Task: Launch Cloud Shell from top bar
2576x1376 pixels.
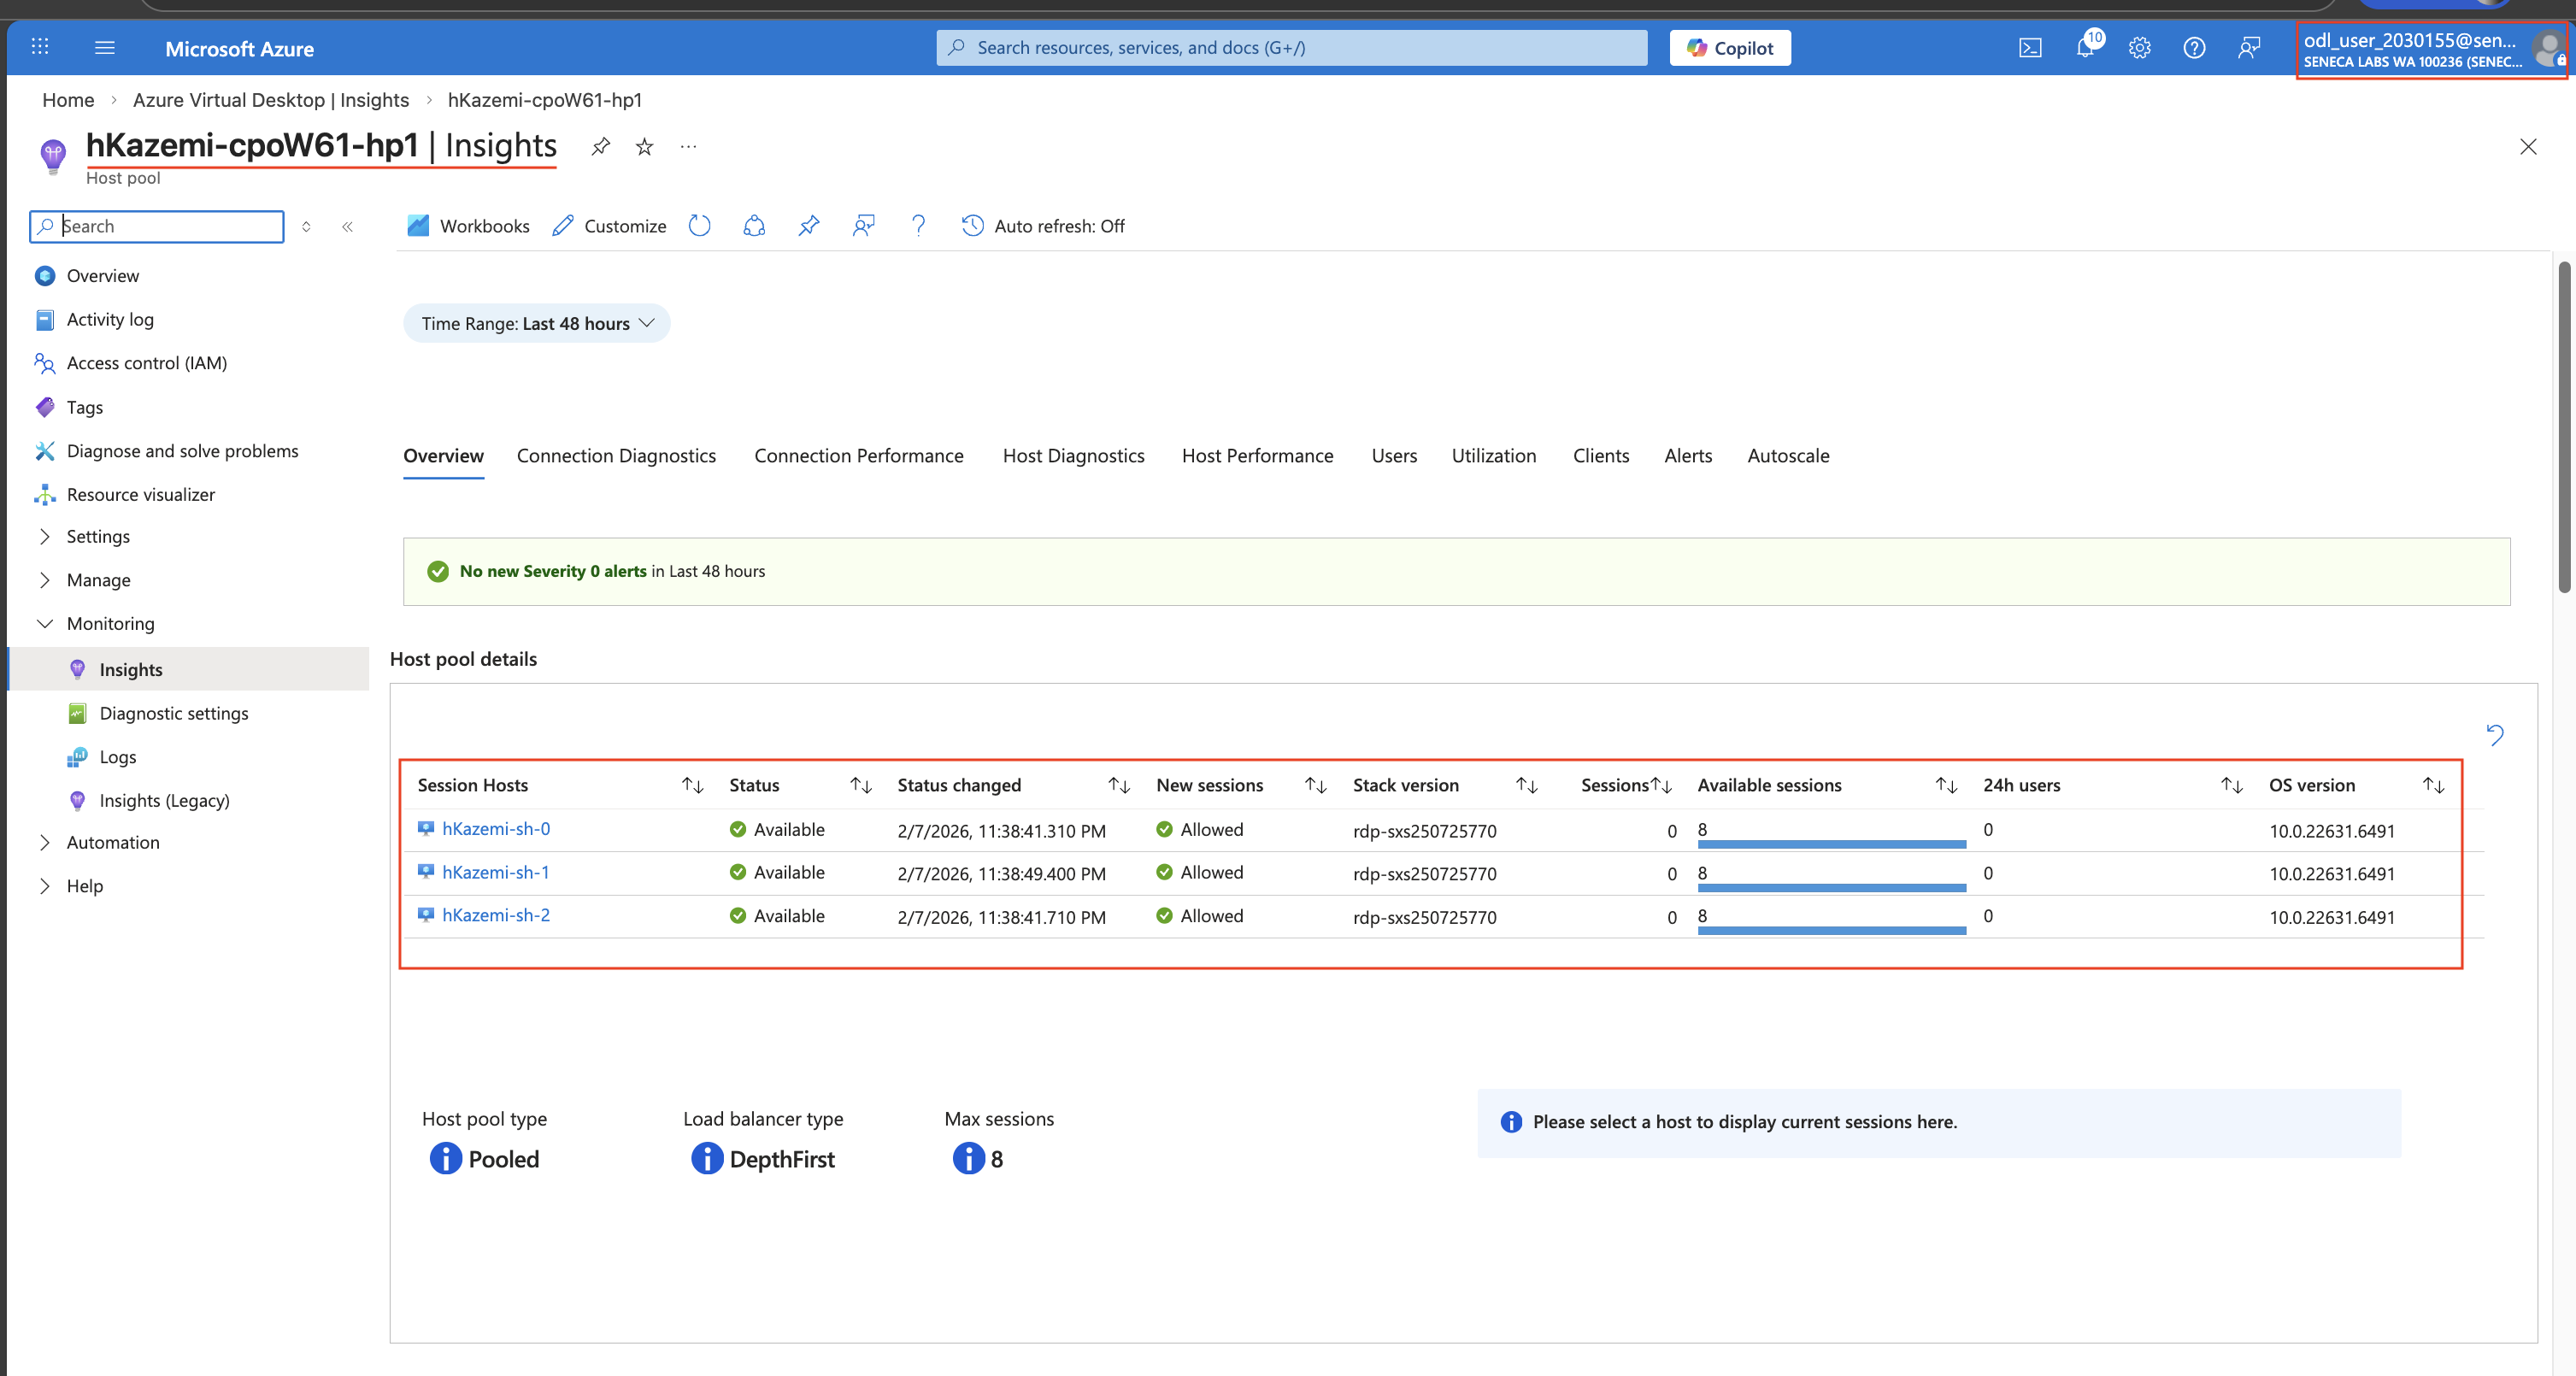Action: pos(2030,47)
